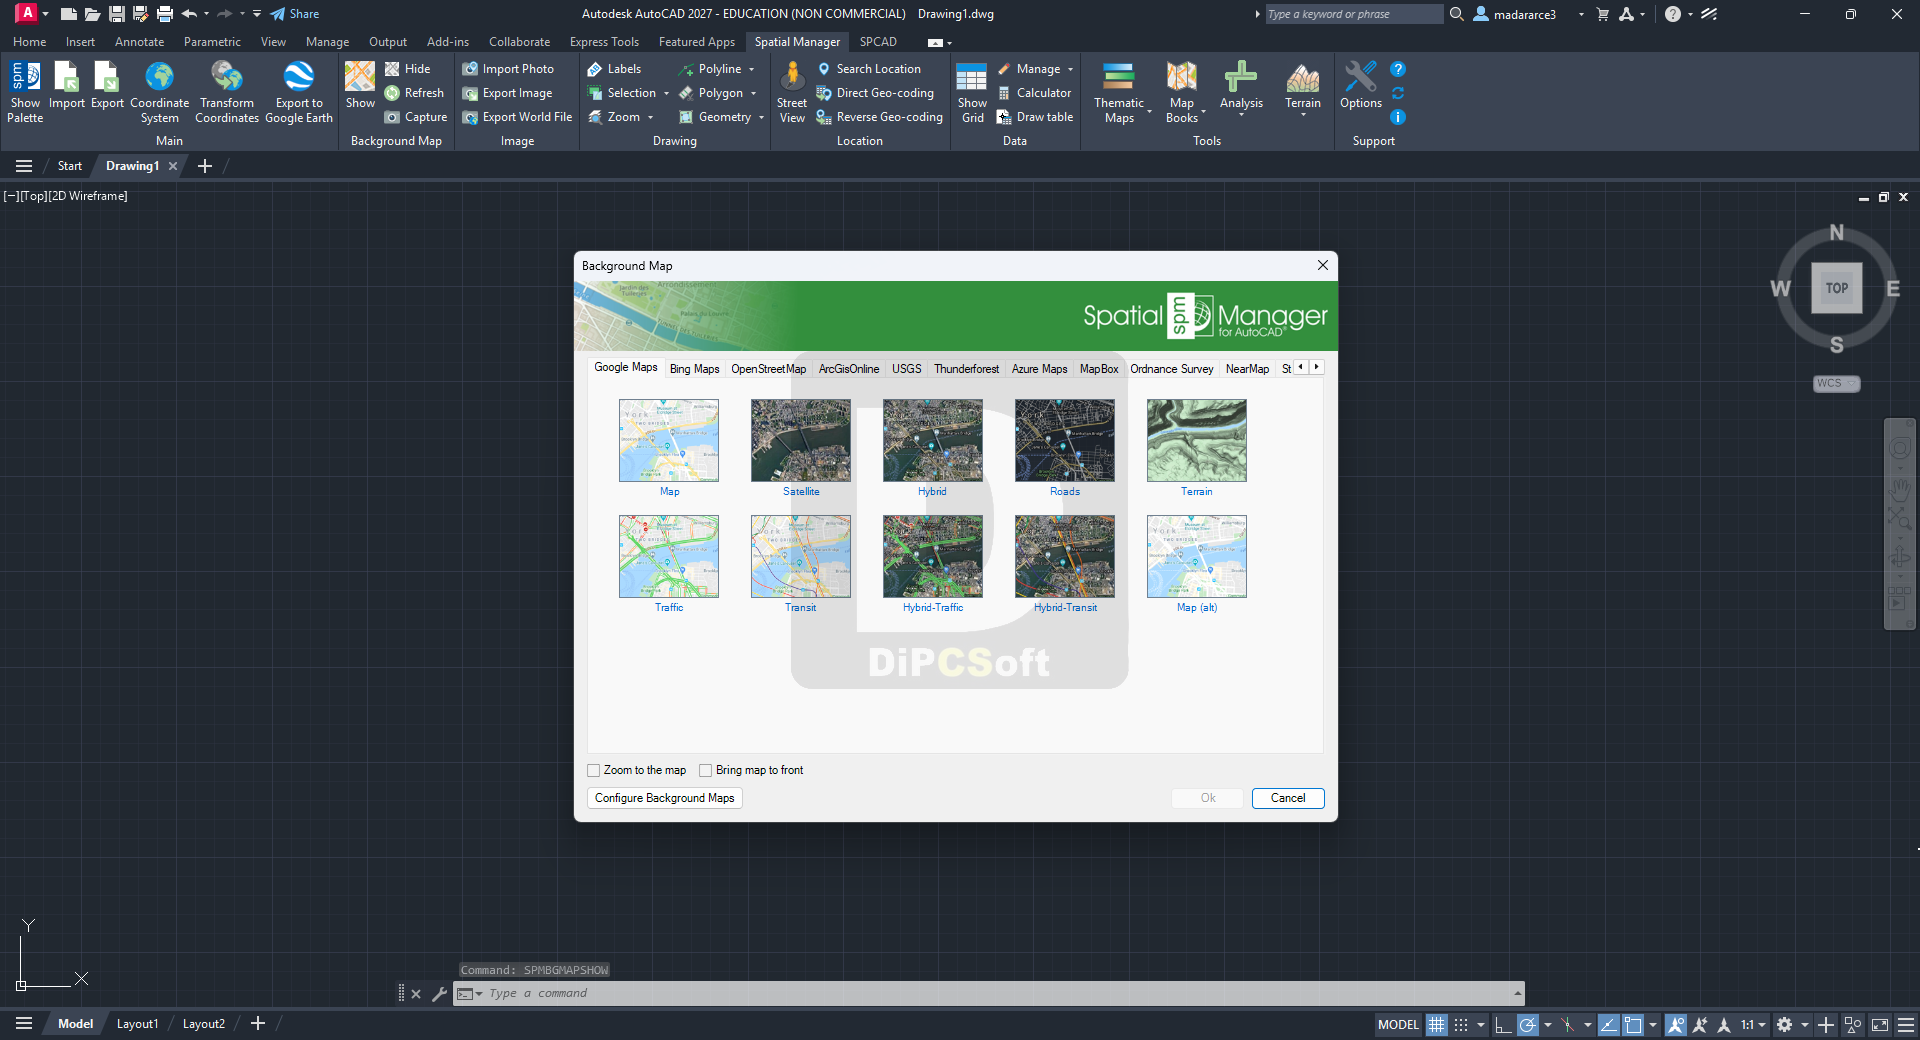This screenshot has width=1920, height=1040.
Task: Add a new drawing tab
Action: (x=205, y=166)
